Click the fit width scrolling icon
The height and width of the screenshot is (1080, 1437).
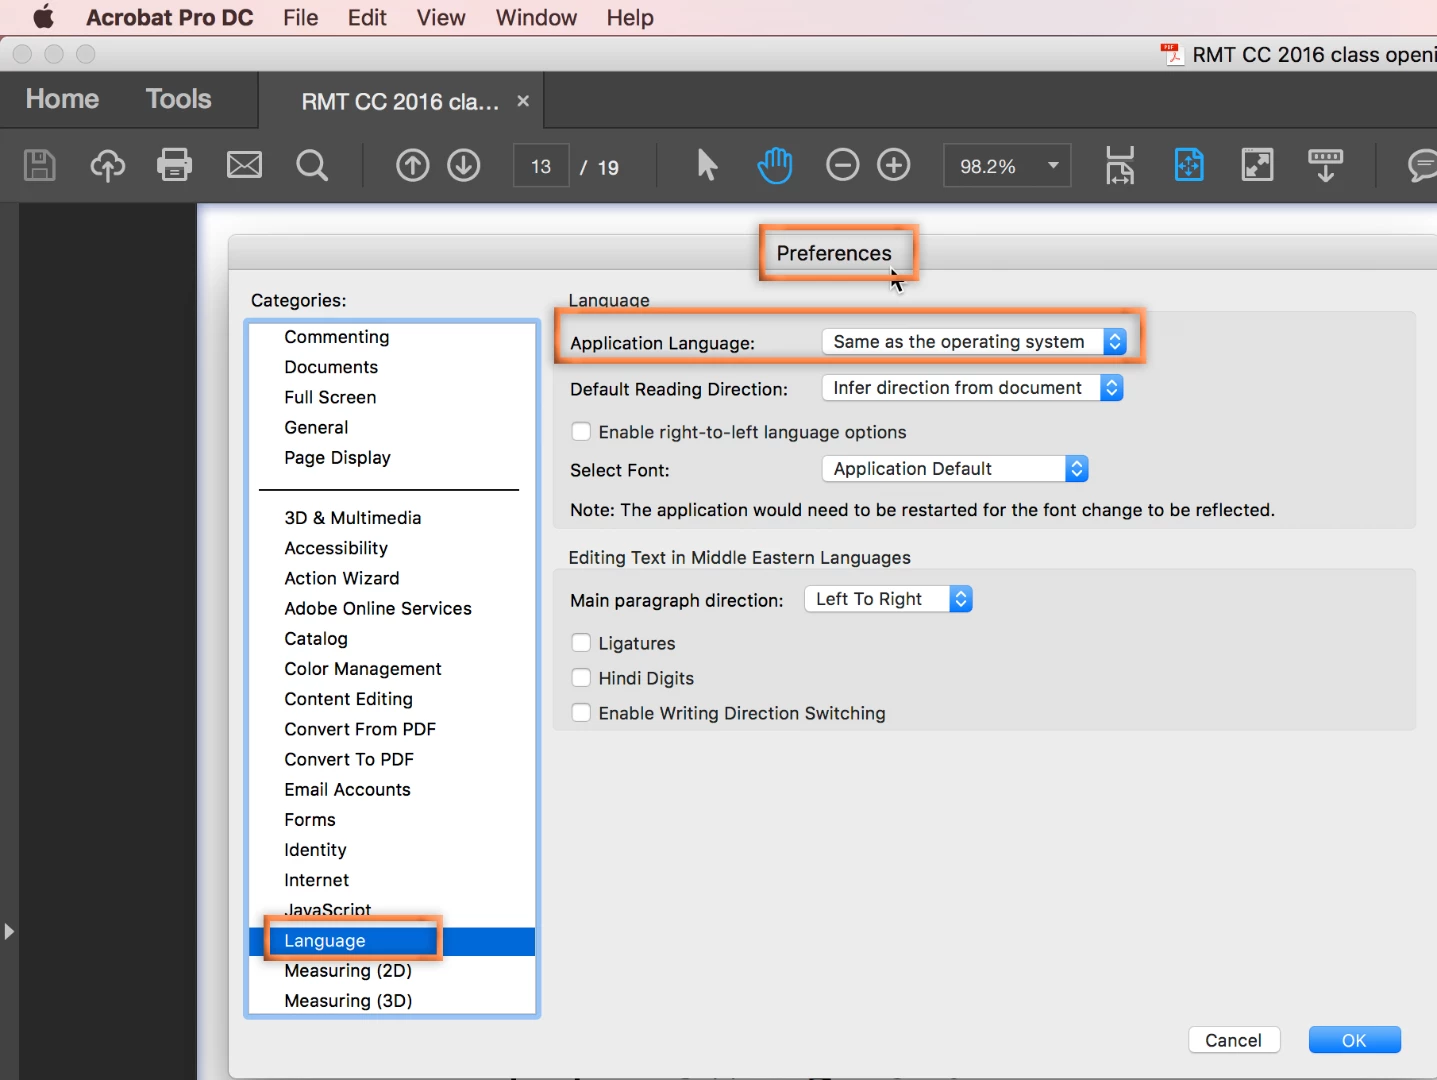[1120, 165]
